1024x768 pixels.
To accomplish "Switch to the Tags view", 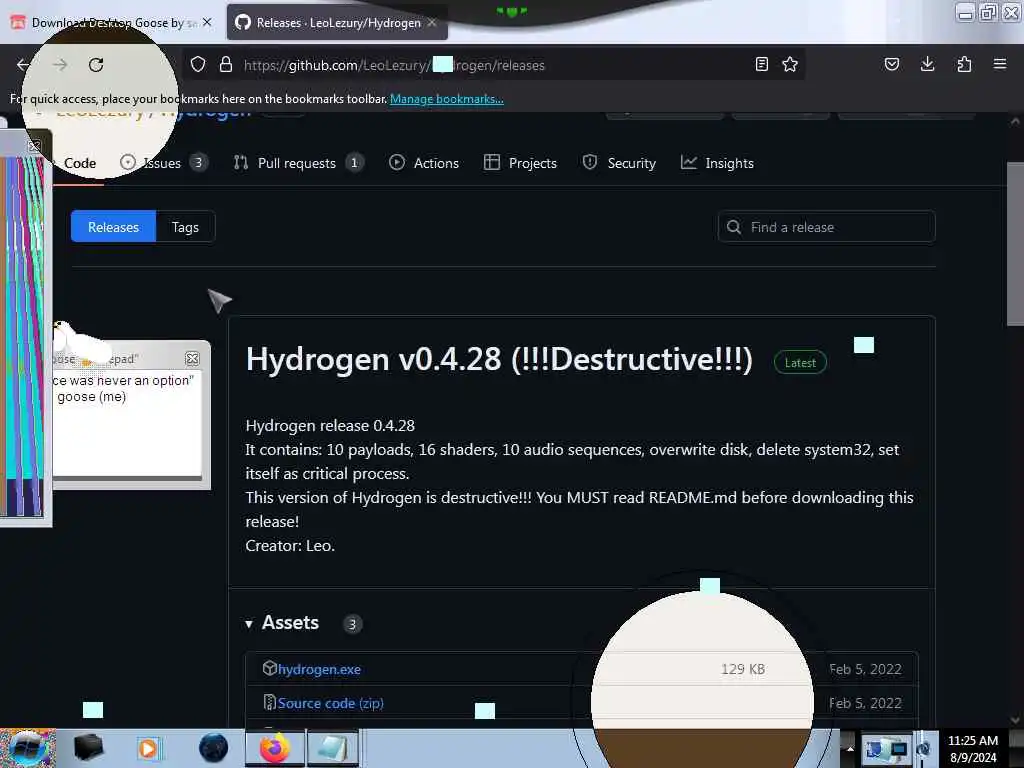I will coord(185,227).
